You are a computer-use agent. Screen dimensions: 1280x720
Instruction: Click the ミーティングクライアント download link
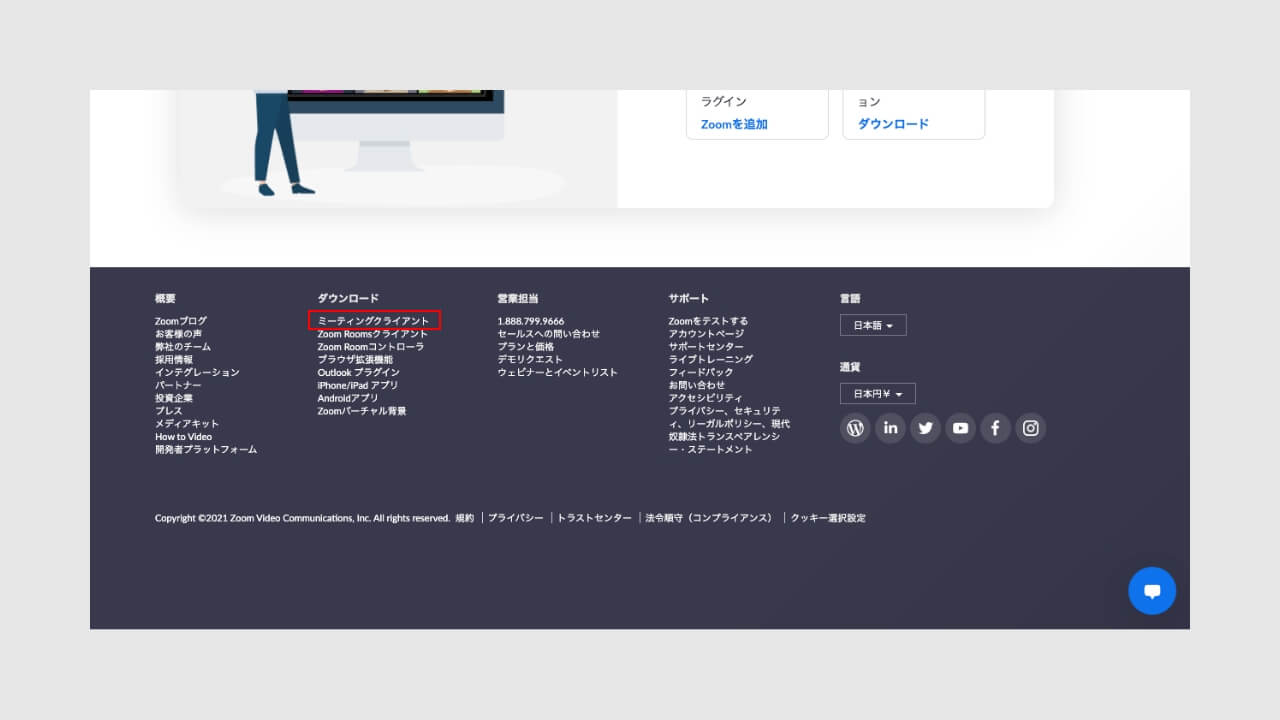point(373,321)
